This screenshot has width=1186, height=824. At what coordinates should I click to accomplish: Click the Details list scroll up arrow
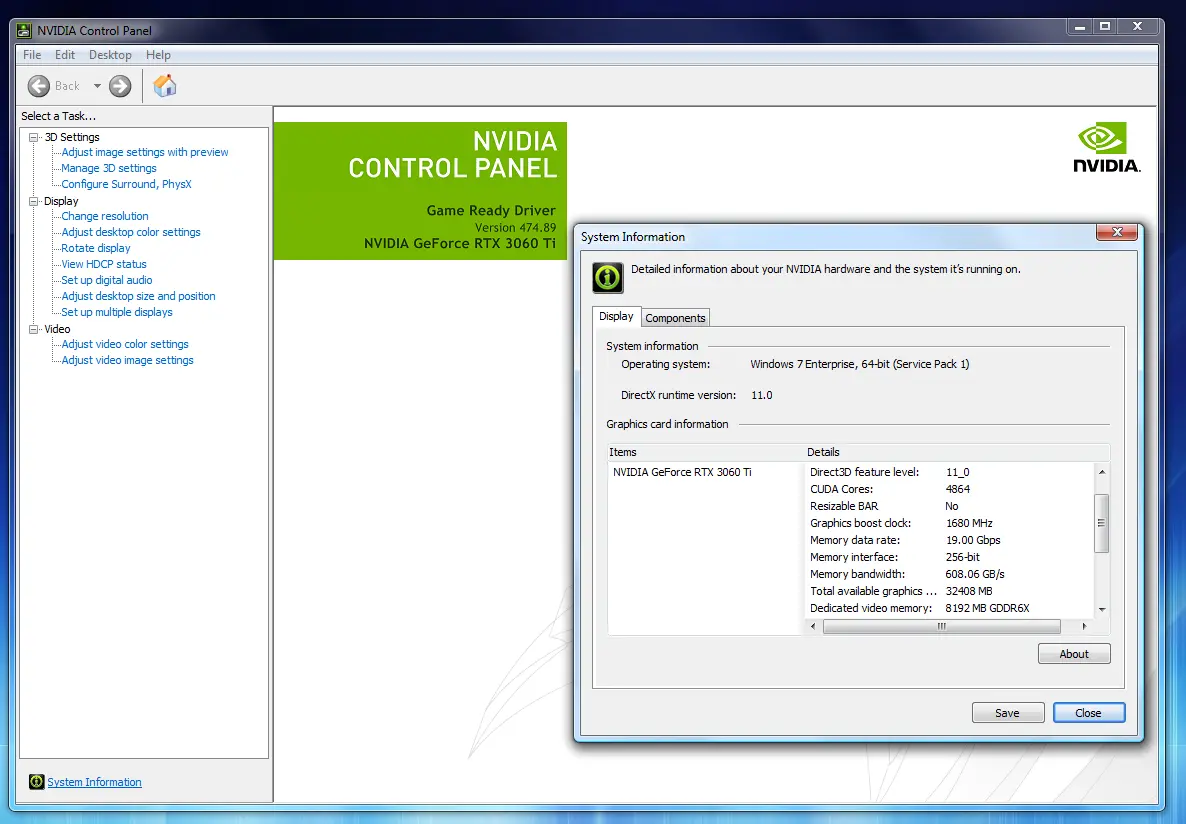coord(1101,472)
